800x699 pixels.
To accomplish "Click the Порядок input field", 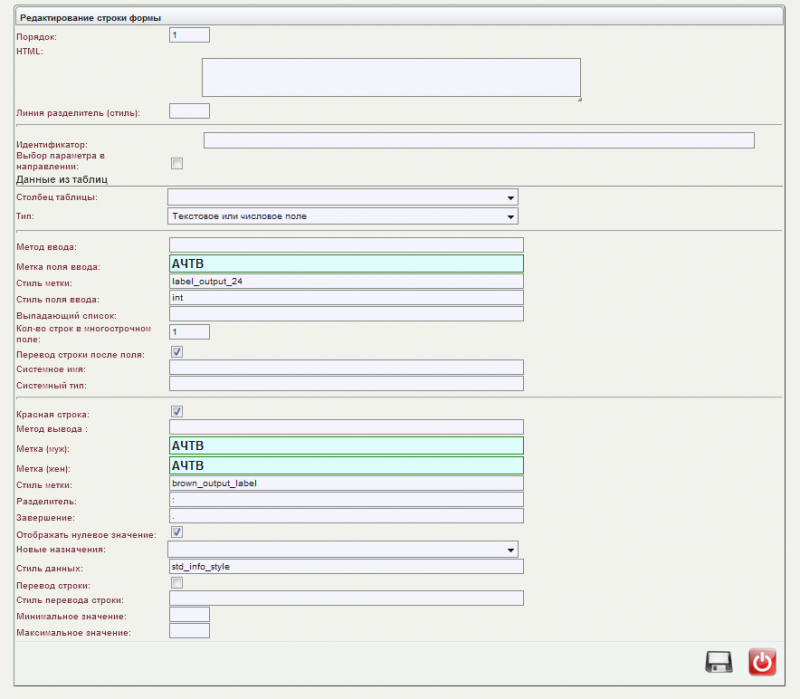I will pos(189,34).
